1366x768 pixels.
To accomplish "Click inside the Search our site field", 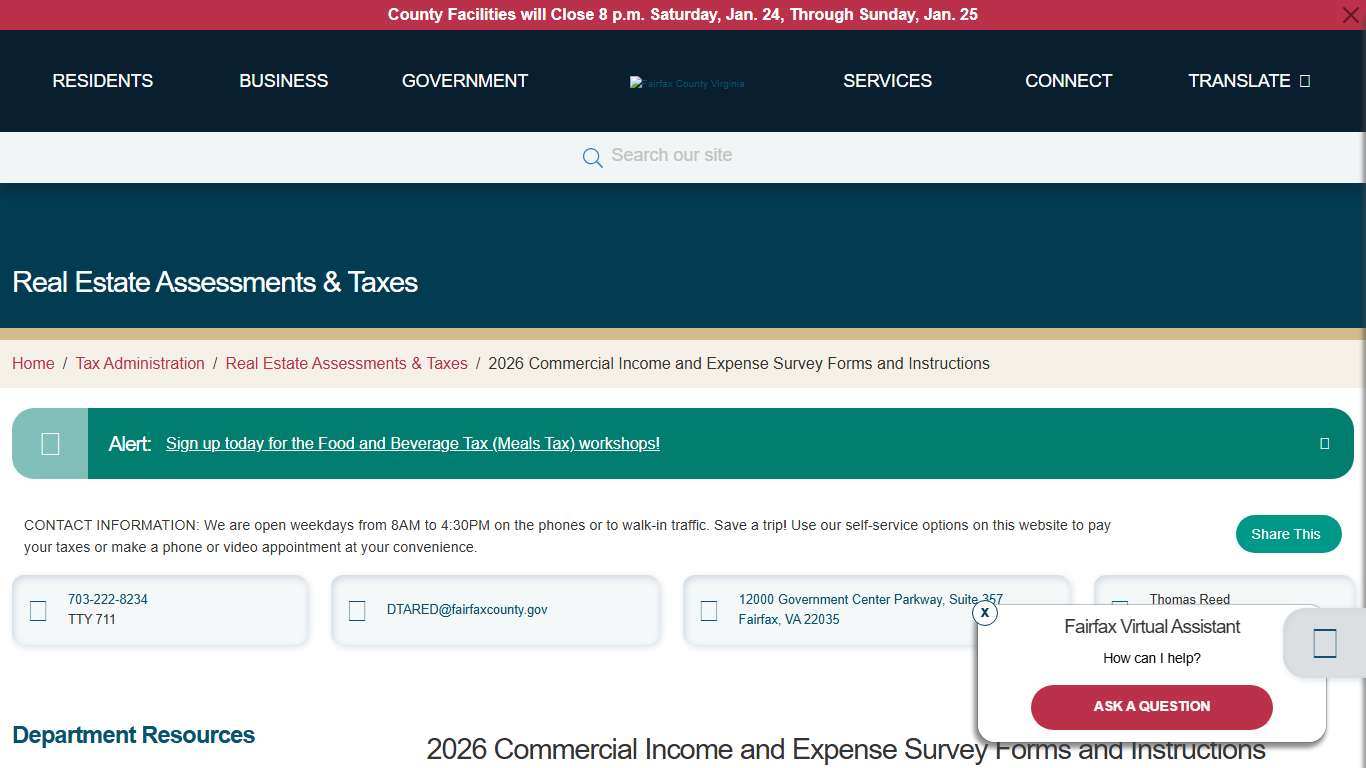I will (x=672, y=155).
